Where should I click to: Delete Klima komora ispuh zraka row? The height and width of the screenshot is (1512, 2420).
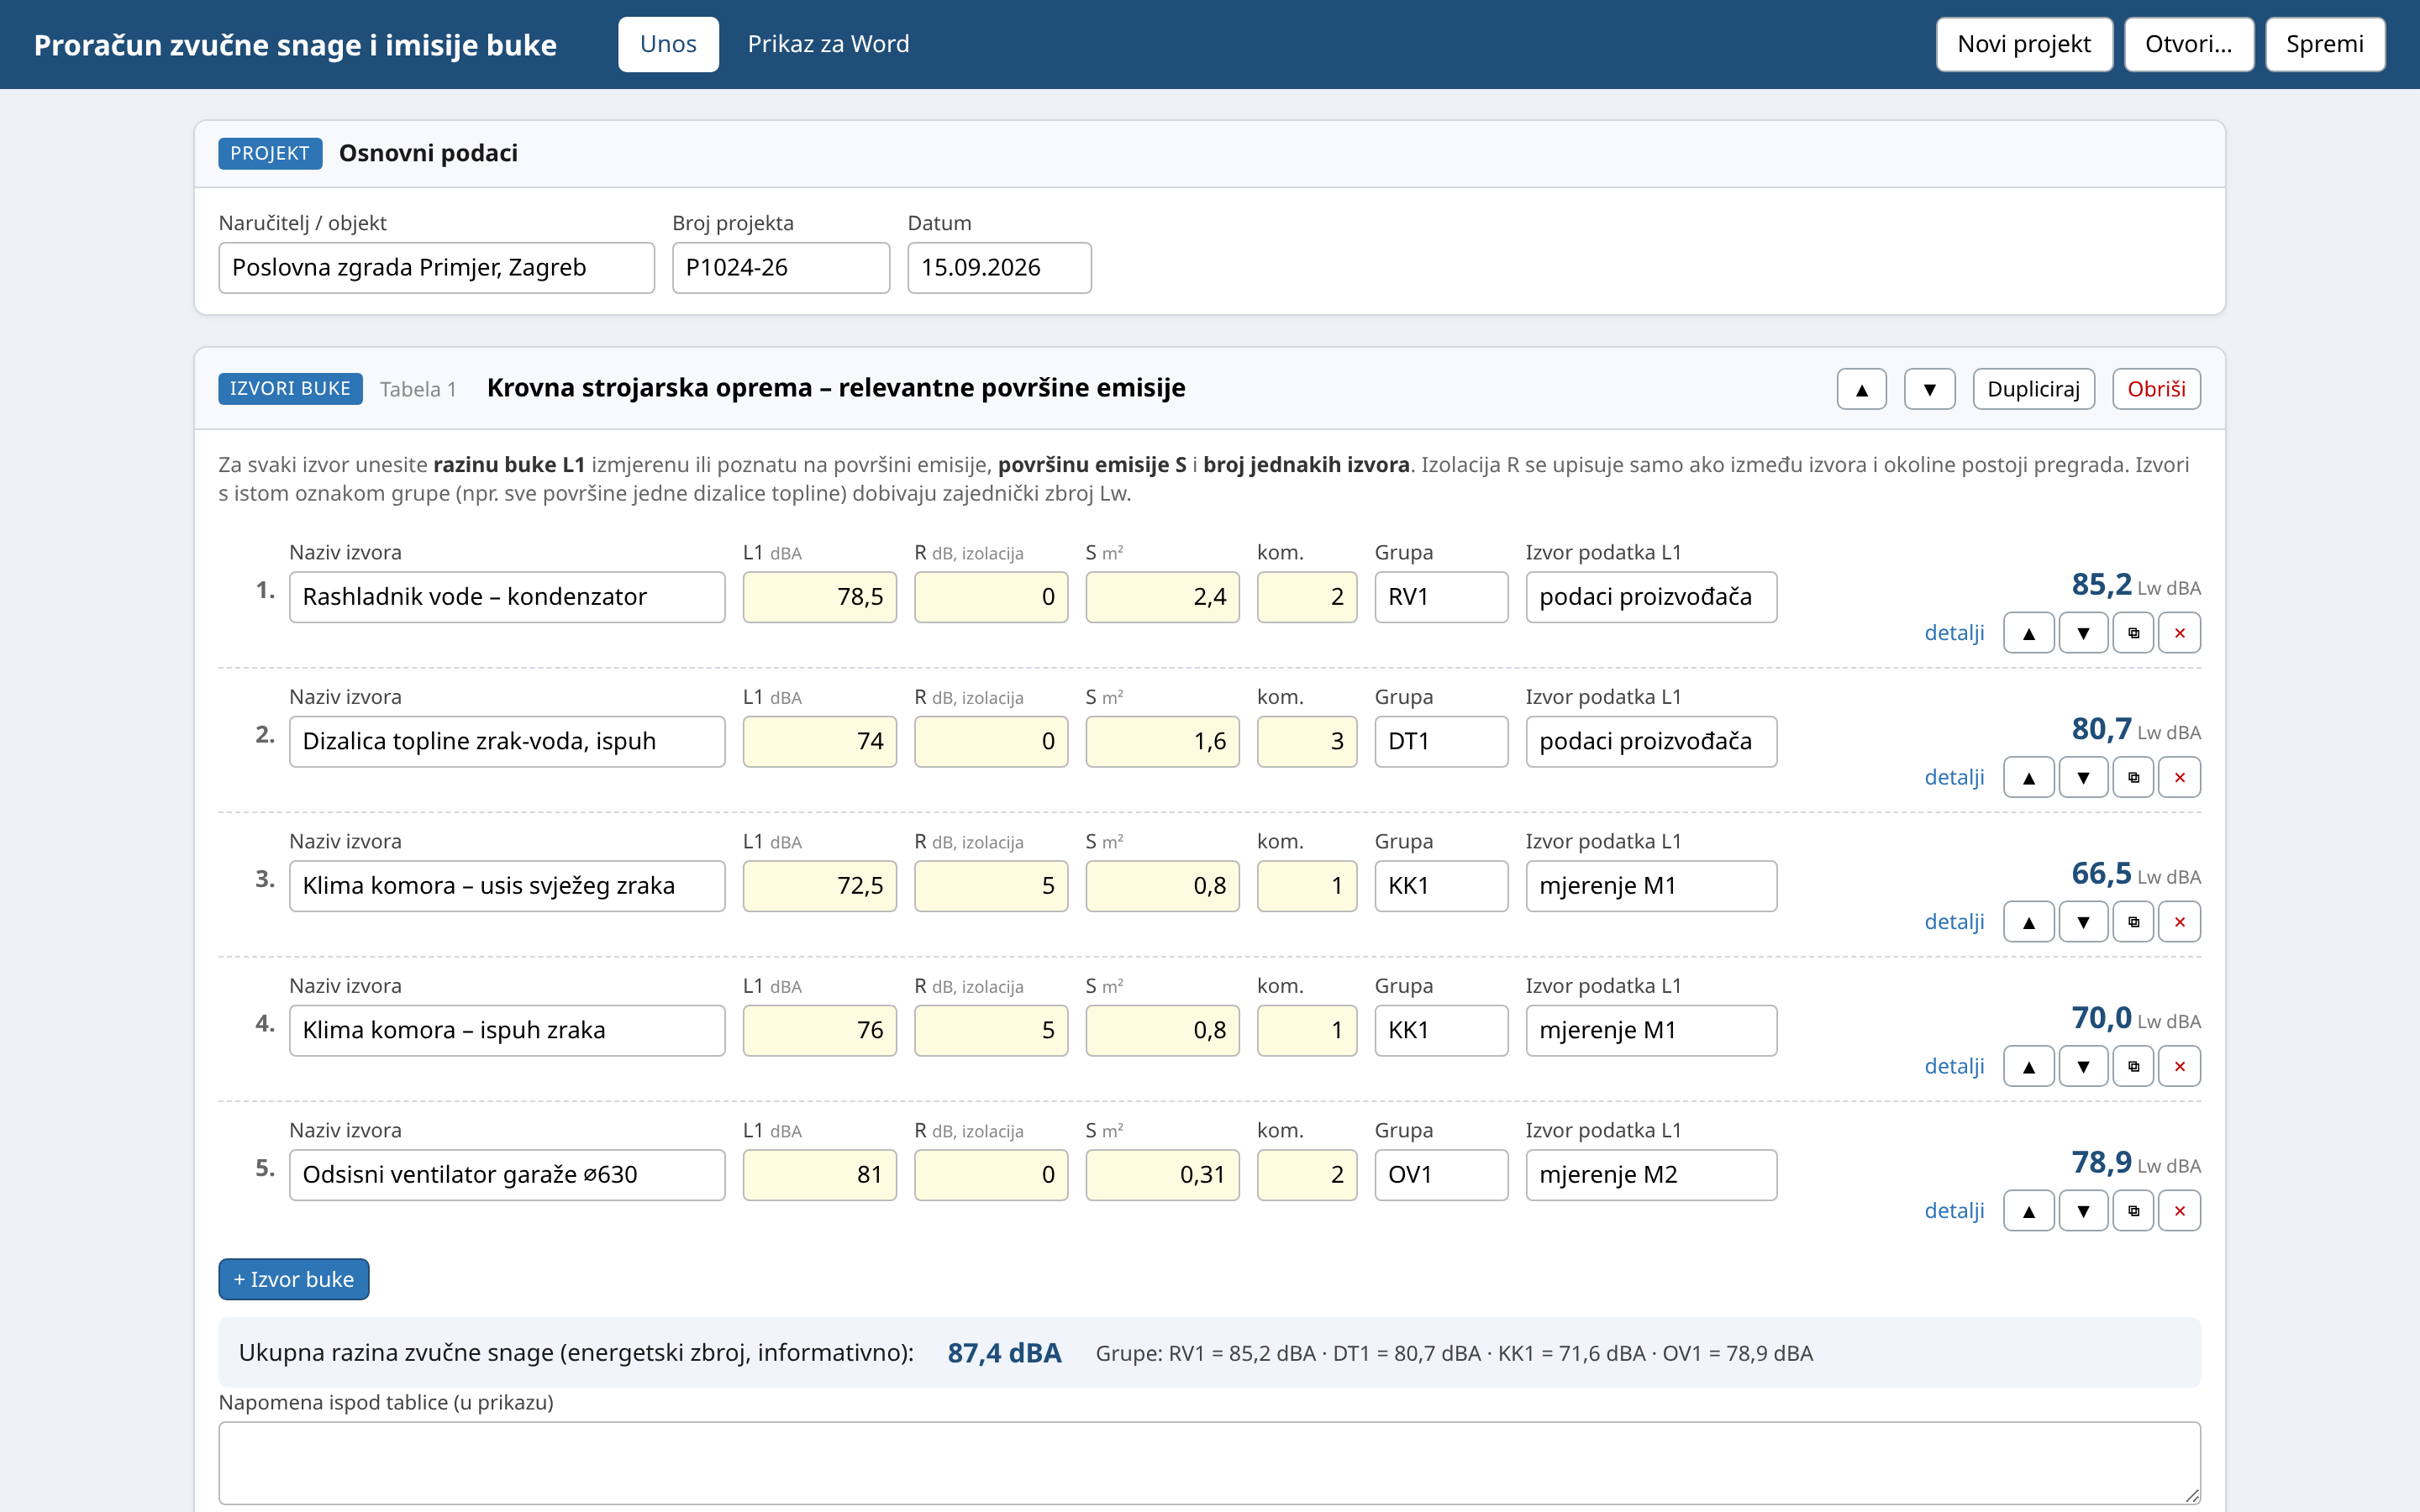coord(2180,1066)
